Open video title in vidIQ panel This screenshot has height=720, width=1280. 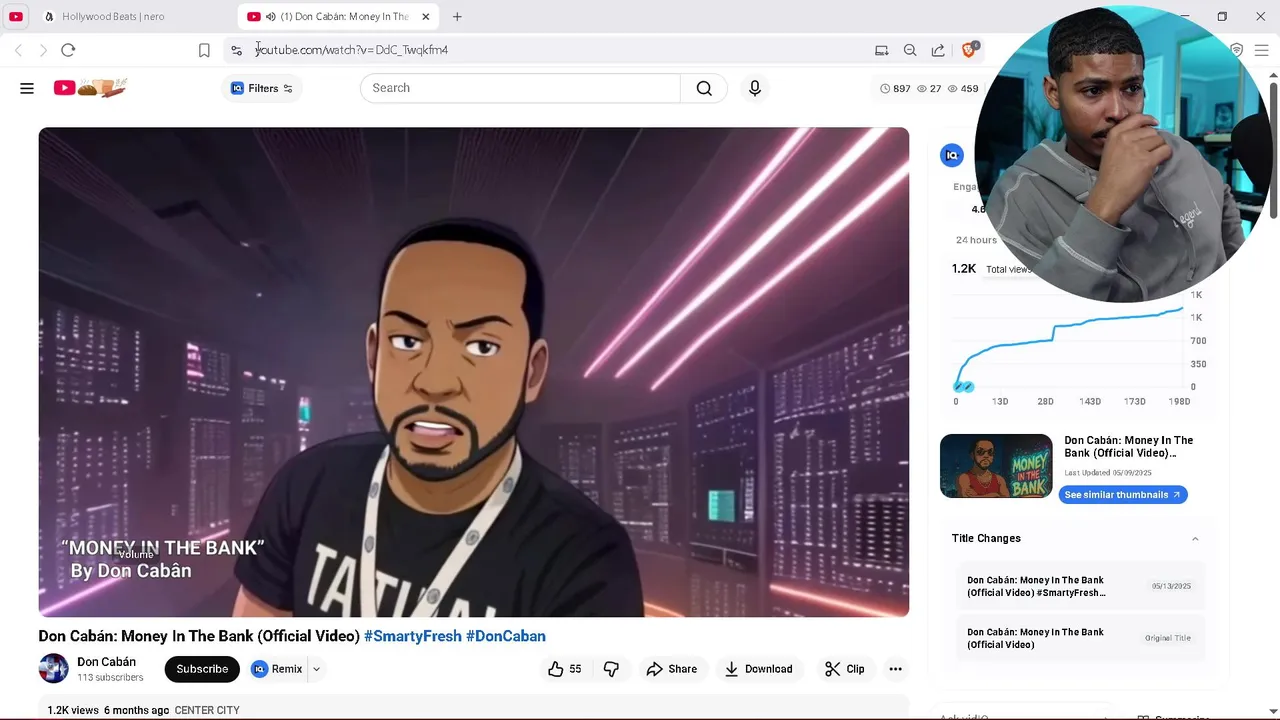point(1128,447)
